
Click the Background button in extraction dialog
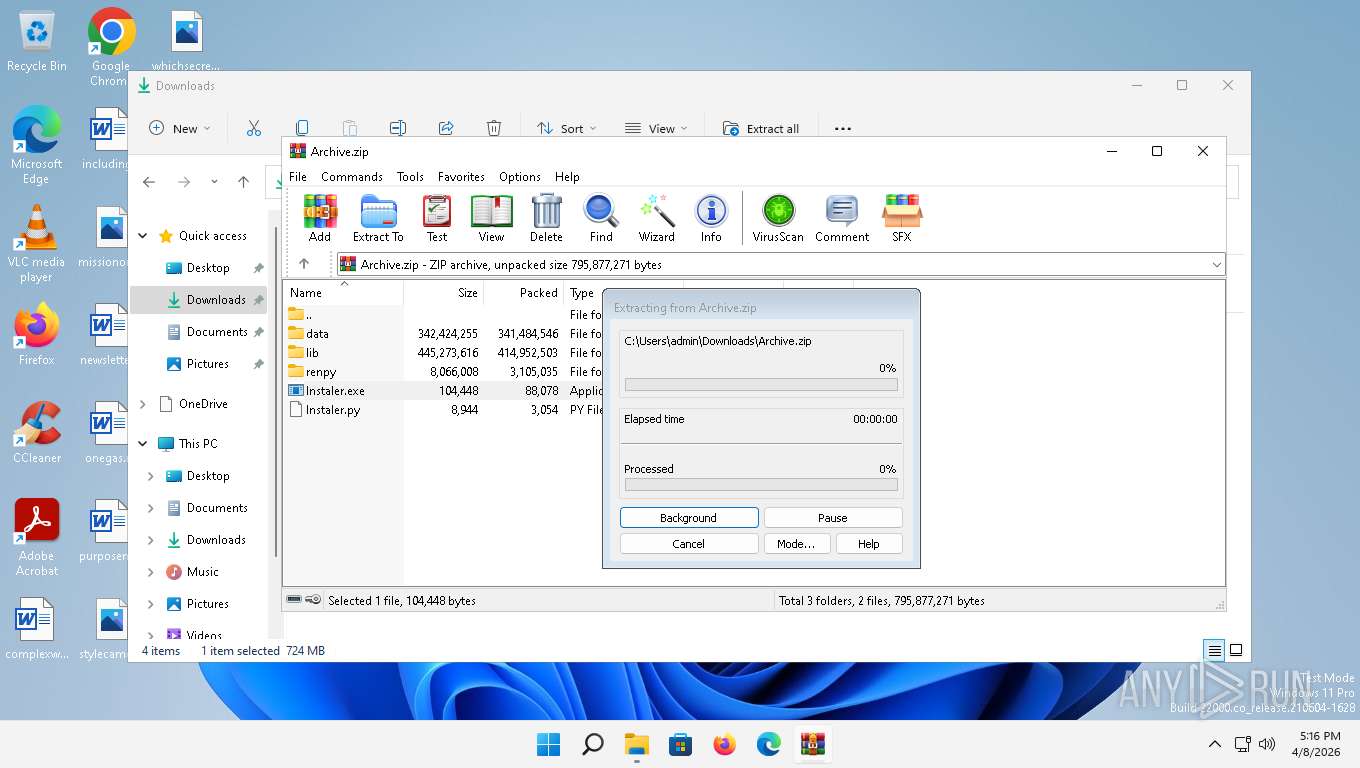(689, 518)
